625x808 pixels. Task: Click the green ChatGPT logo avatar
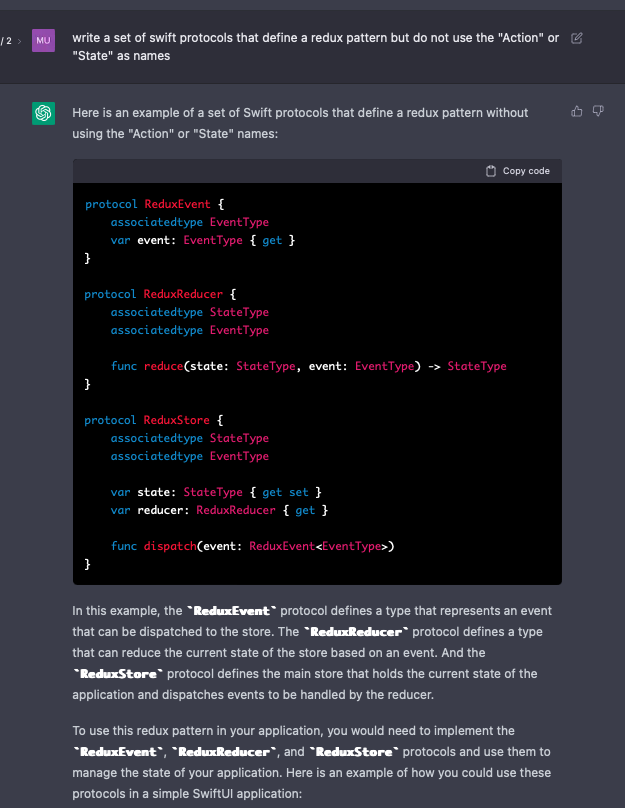(x=43, y=113)
